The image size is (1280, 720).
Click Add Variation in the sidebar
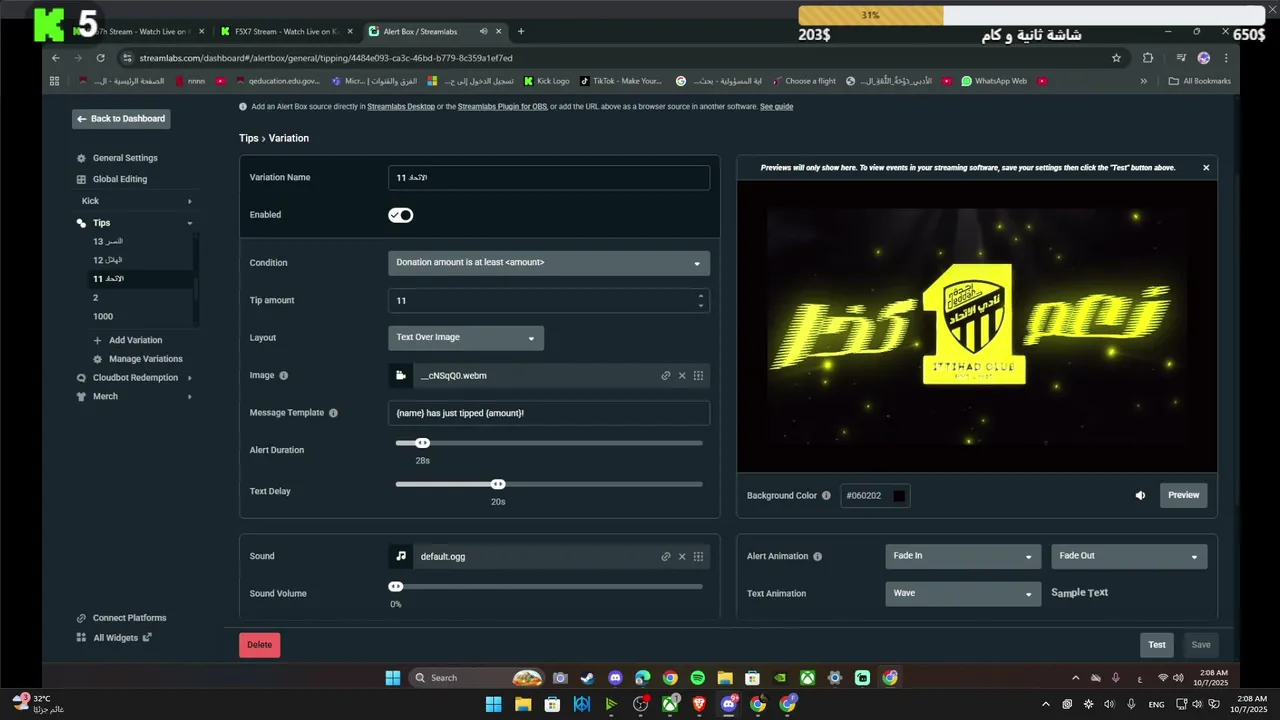(x=135, y=341)
